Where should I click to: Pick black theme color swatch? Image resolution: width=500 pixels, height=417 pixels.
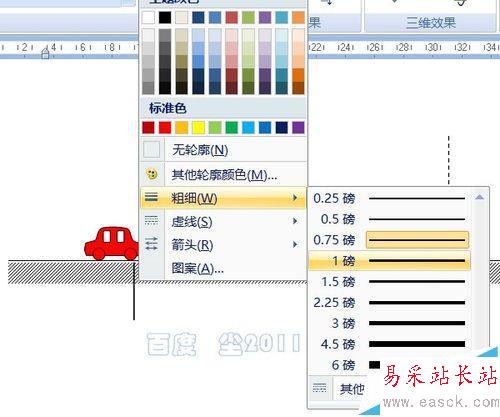165,17
